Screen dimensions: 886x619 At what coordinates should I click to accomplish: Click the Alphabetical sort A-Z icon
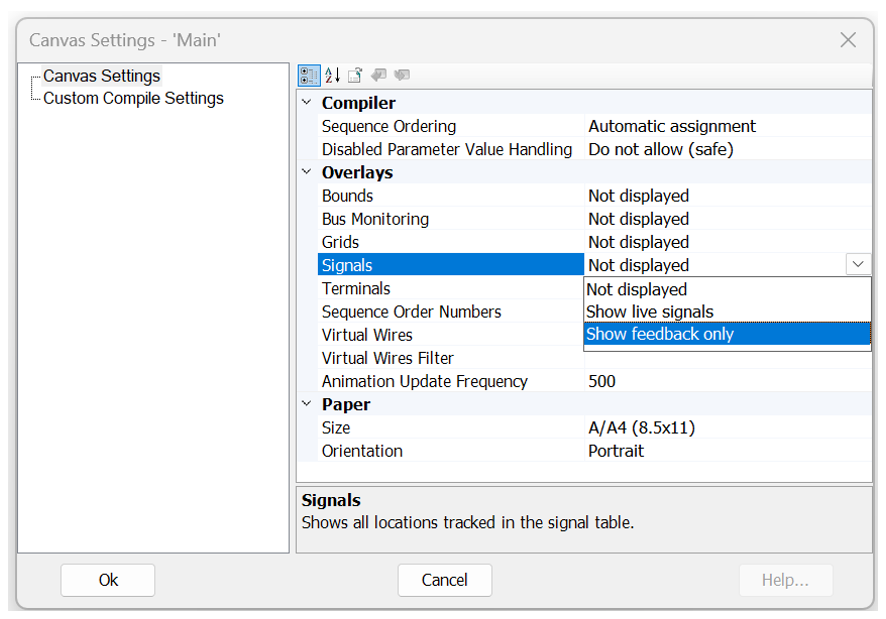pos(333,76)
